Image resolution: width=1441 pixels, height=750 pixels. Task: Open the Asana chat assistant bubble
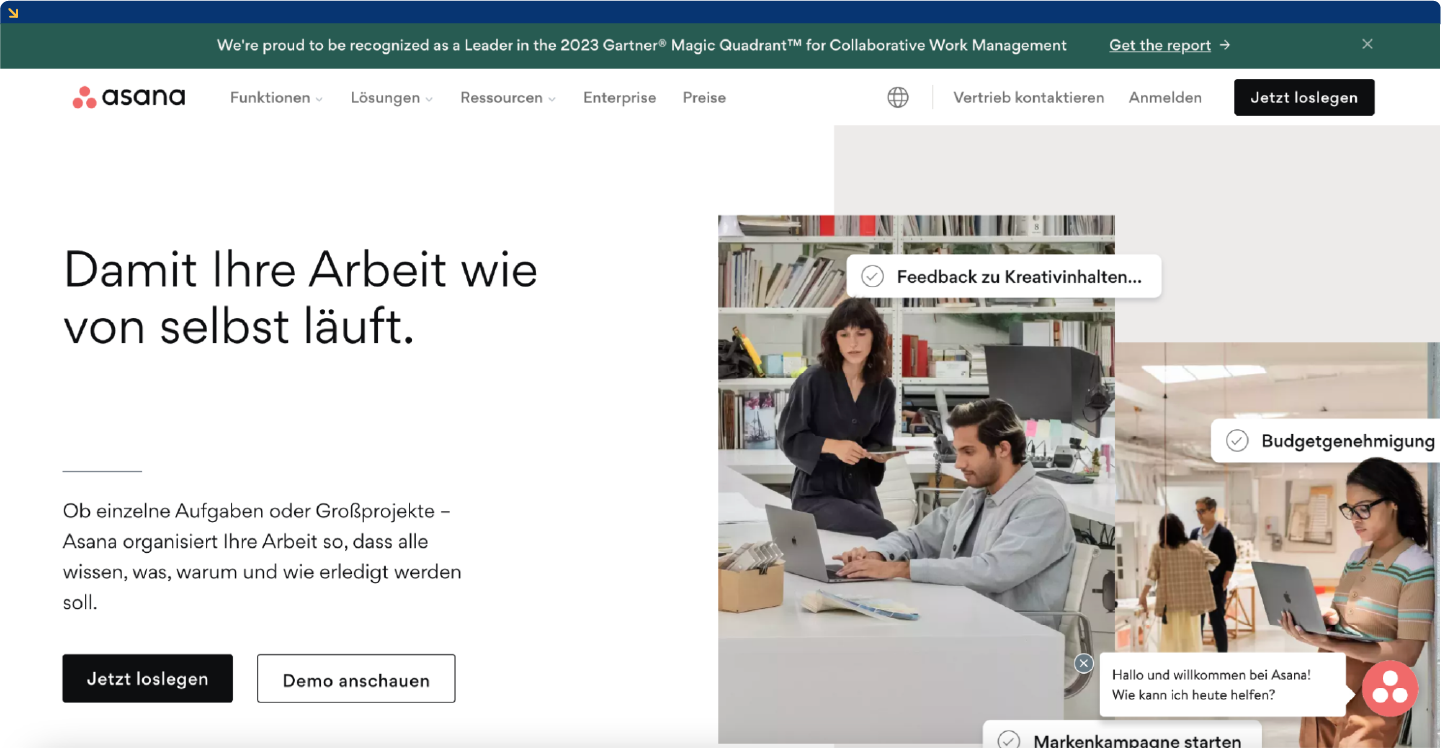click(x=1390, y=688)
